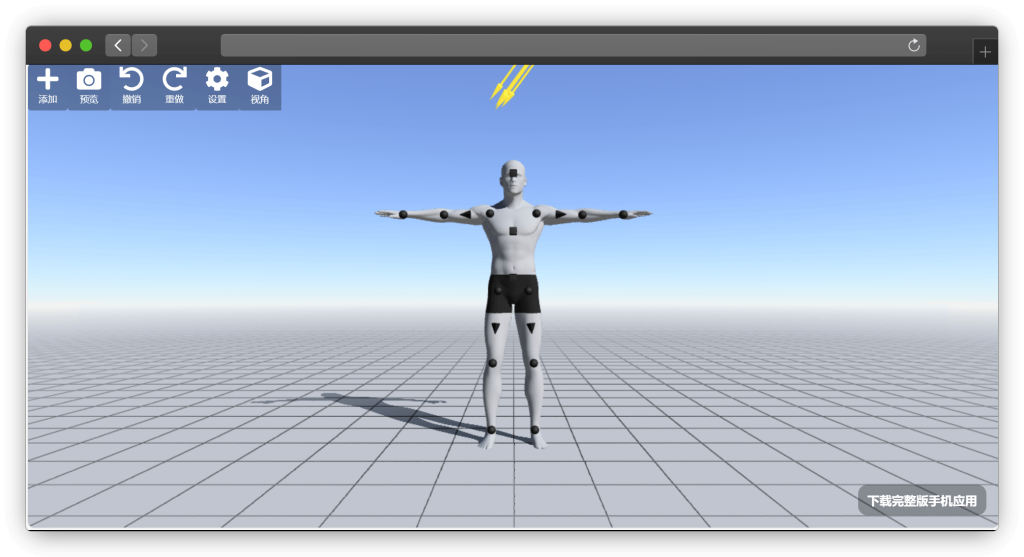The height and width of the screenshot is (557, 1024).
Task: Open the 设置 (Settings) gear icon
Action: pos(217,80)
